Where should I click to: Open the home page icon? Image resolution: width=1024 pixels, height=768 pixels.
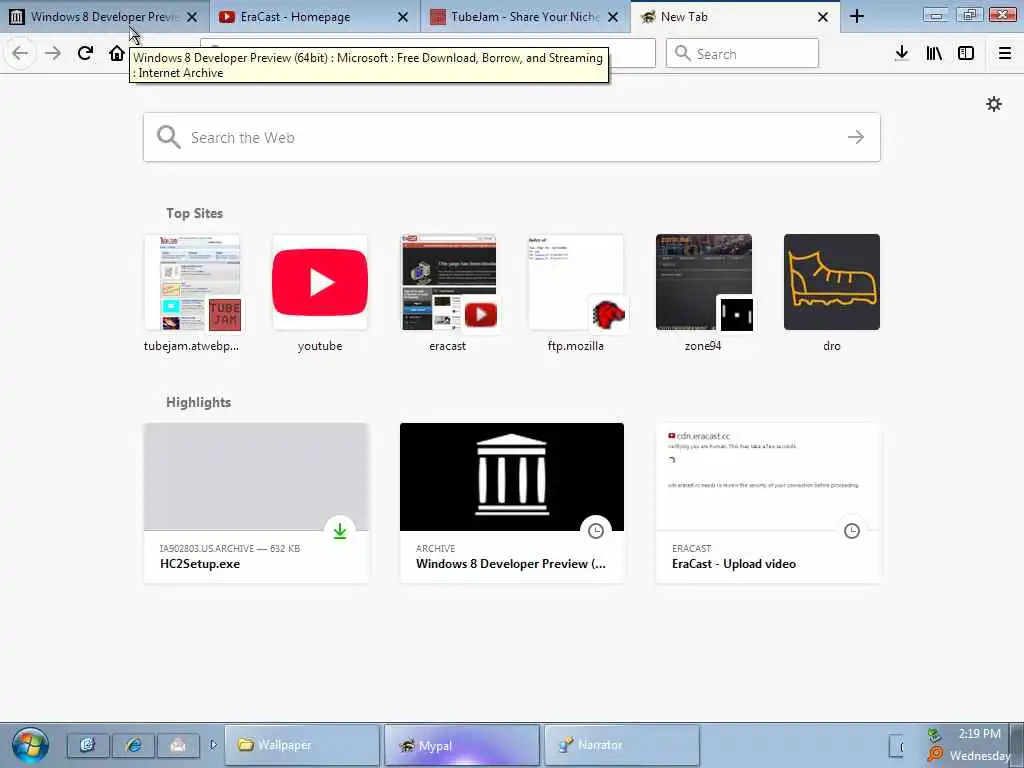pyautogui.click(x=117, y=53)
